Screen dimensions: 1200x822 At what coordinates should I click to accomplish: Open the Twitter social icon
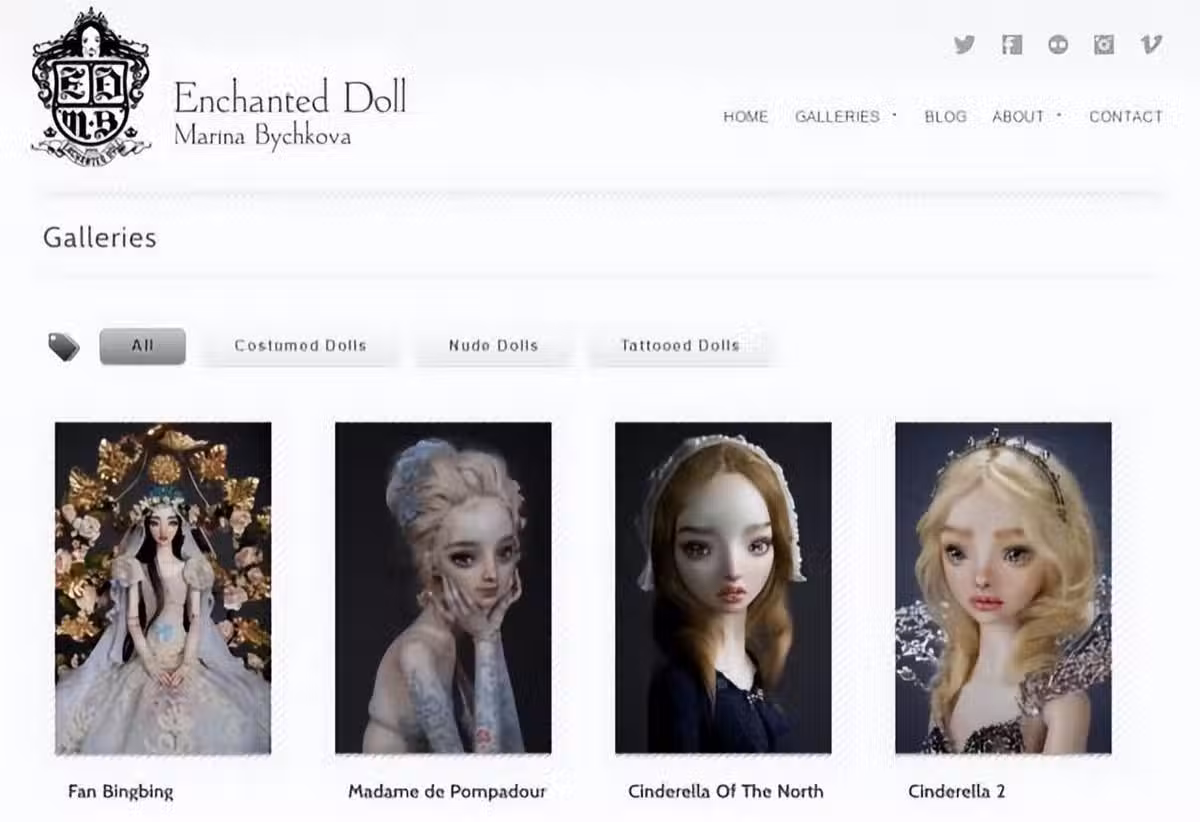pos(964,44)
